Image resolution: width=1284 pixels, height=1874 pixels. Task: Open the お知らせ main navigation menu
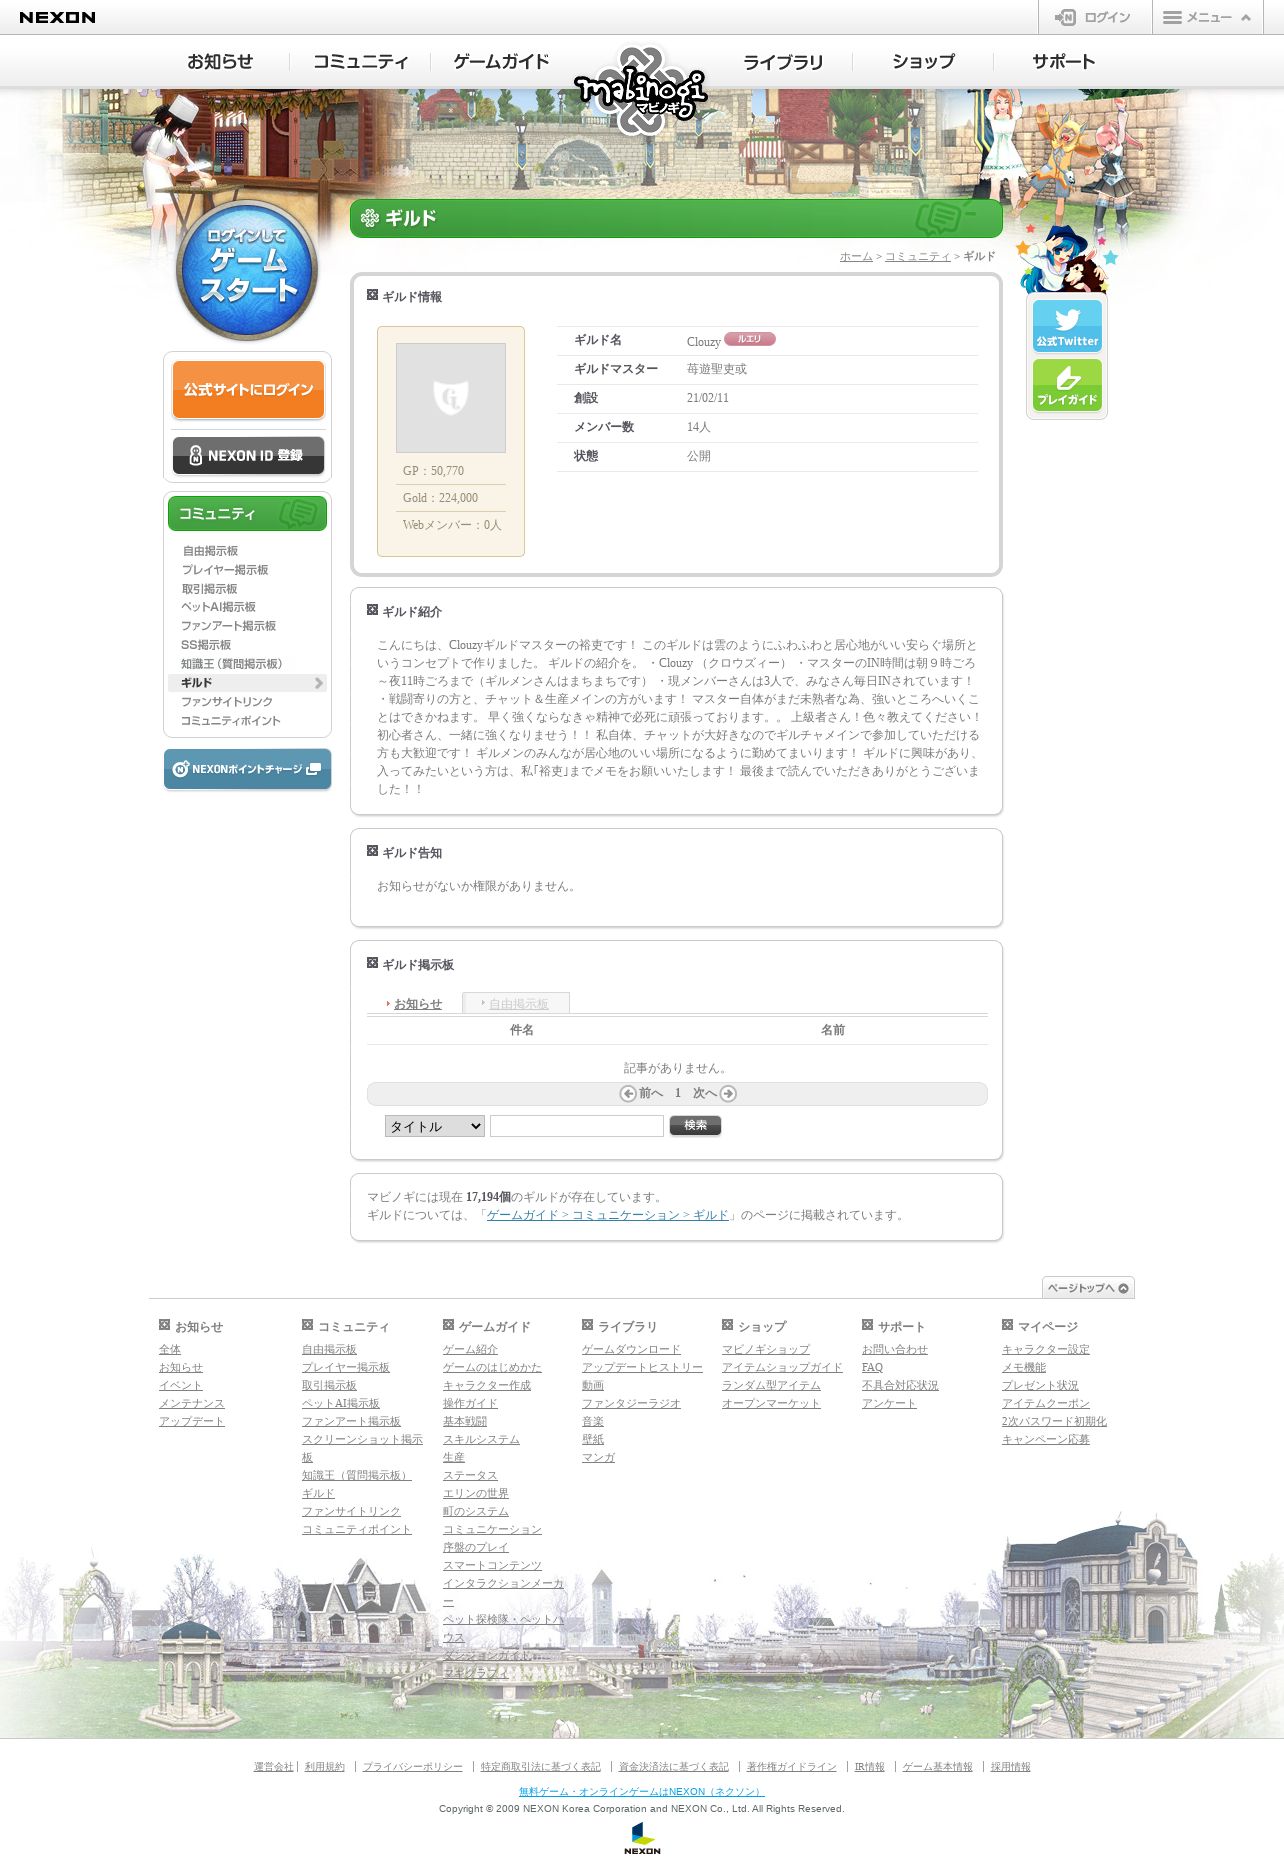pos(220,61)
